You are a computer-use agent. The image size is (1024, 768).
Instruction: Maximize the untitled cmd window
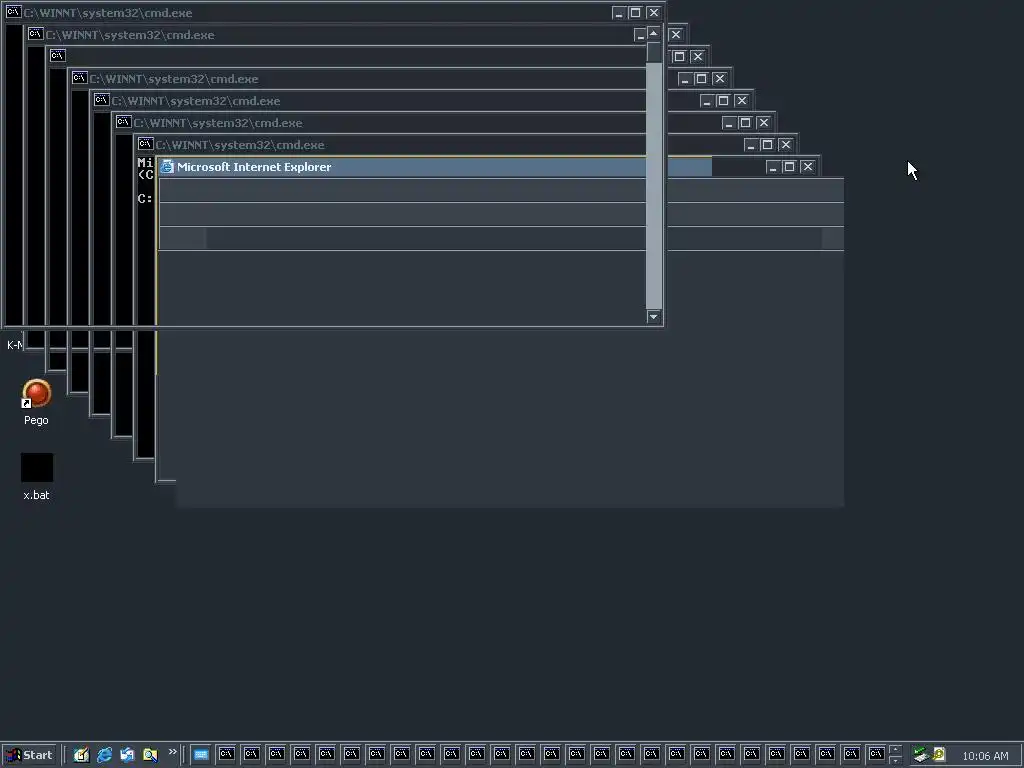[679, 57]
